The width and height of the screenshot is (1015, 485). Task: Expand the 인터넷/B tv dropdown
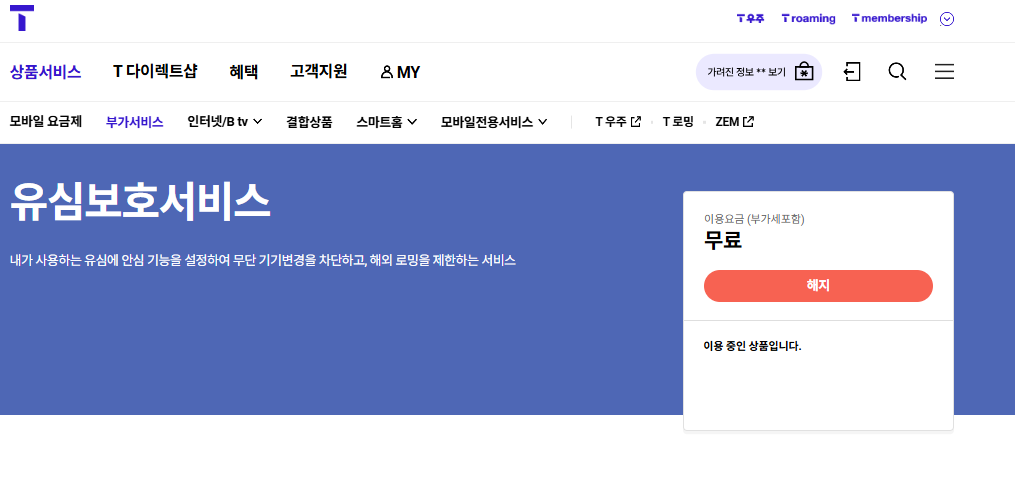coord(225,121)
